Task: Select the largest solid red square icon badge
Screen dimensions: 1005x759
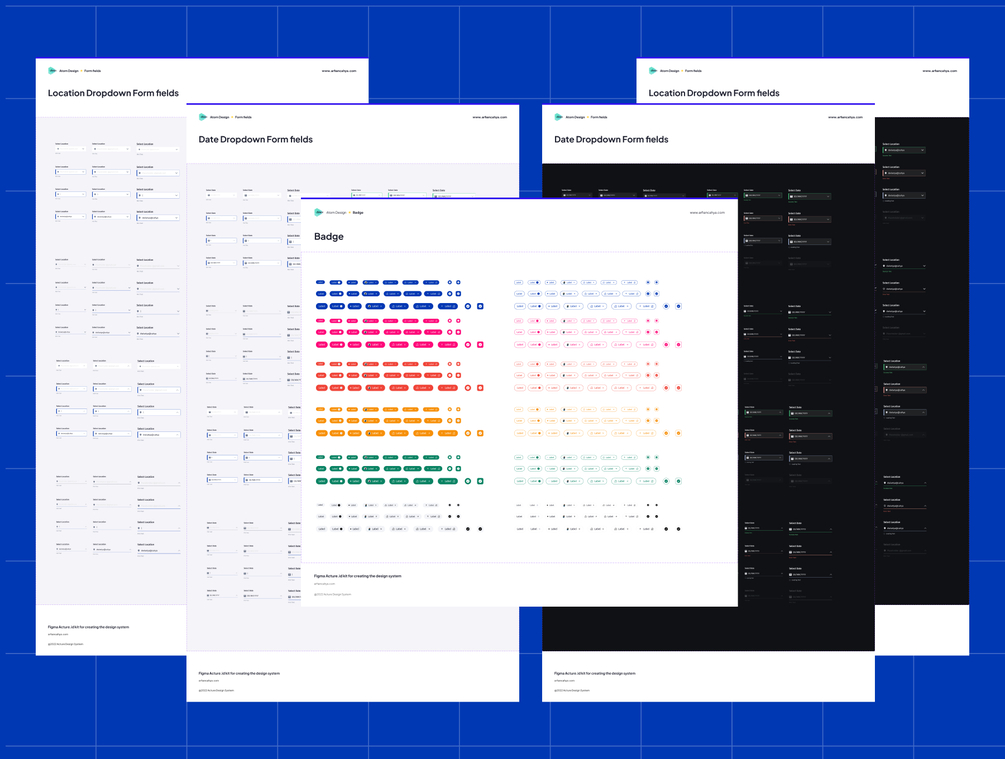Action: click(480, 388)
